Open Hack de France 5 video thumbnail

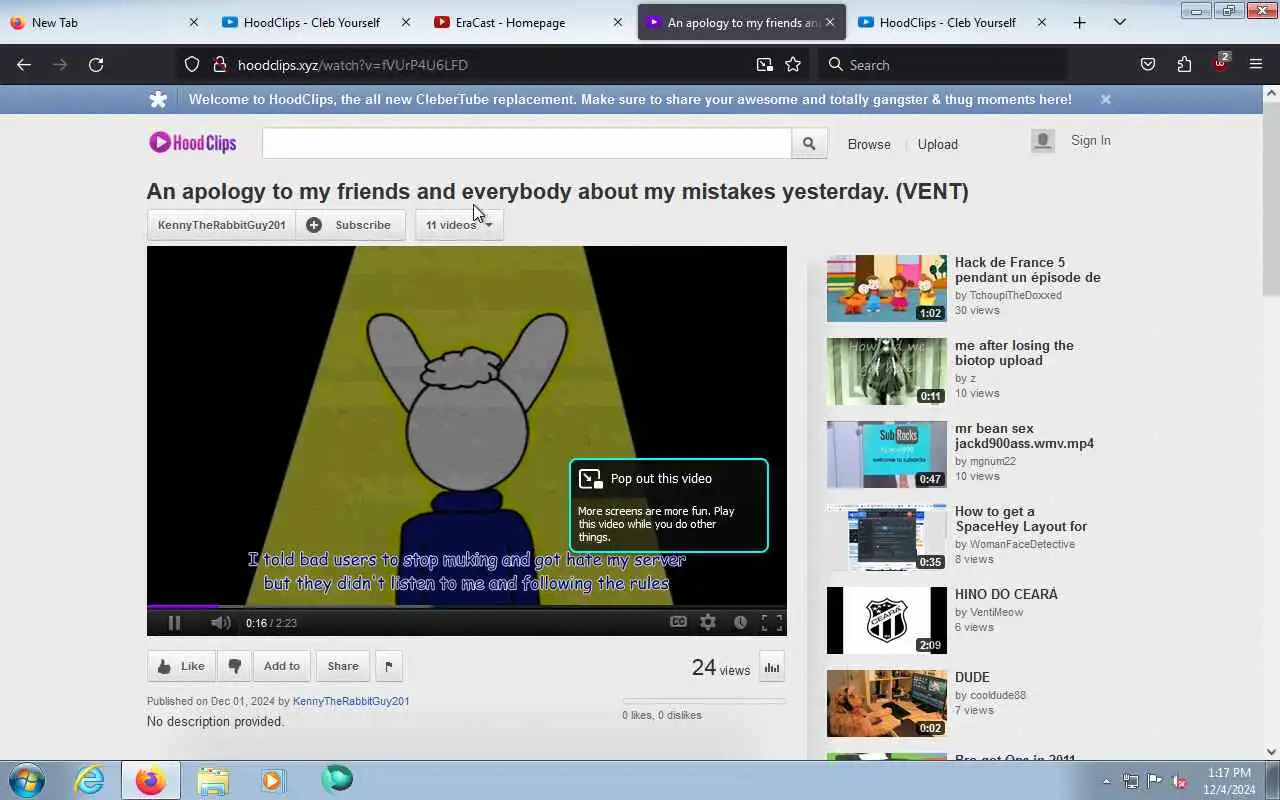click(886, 288)
